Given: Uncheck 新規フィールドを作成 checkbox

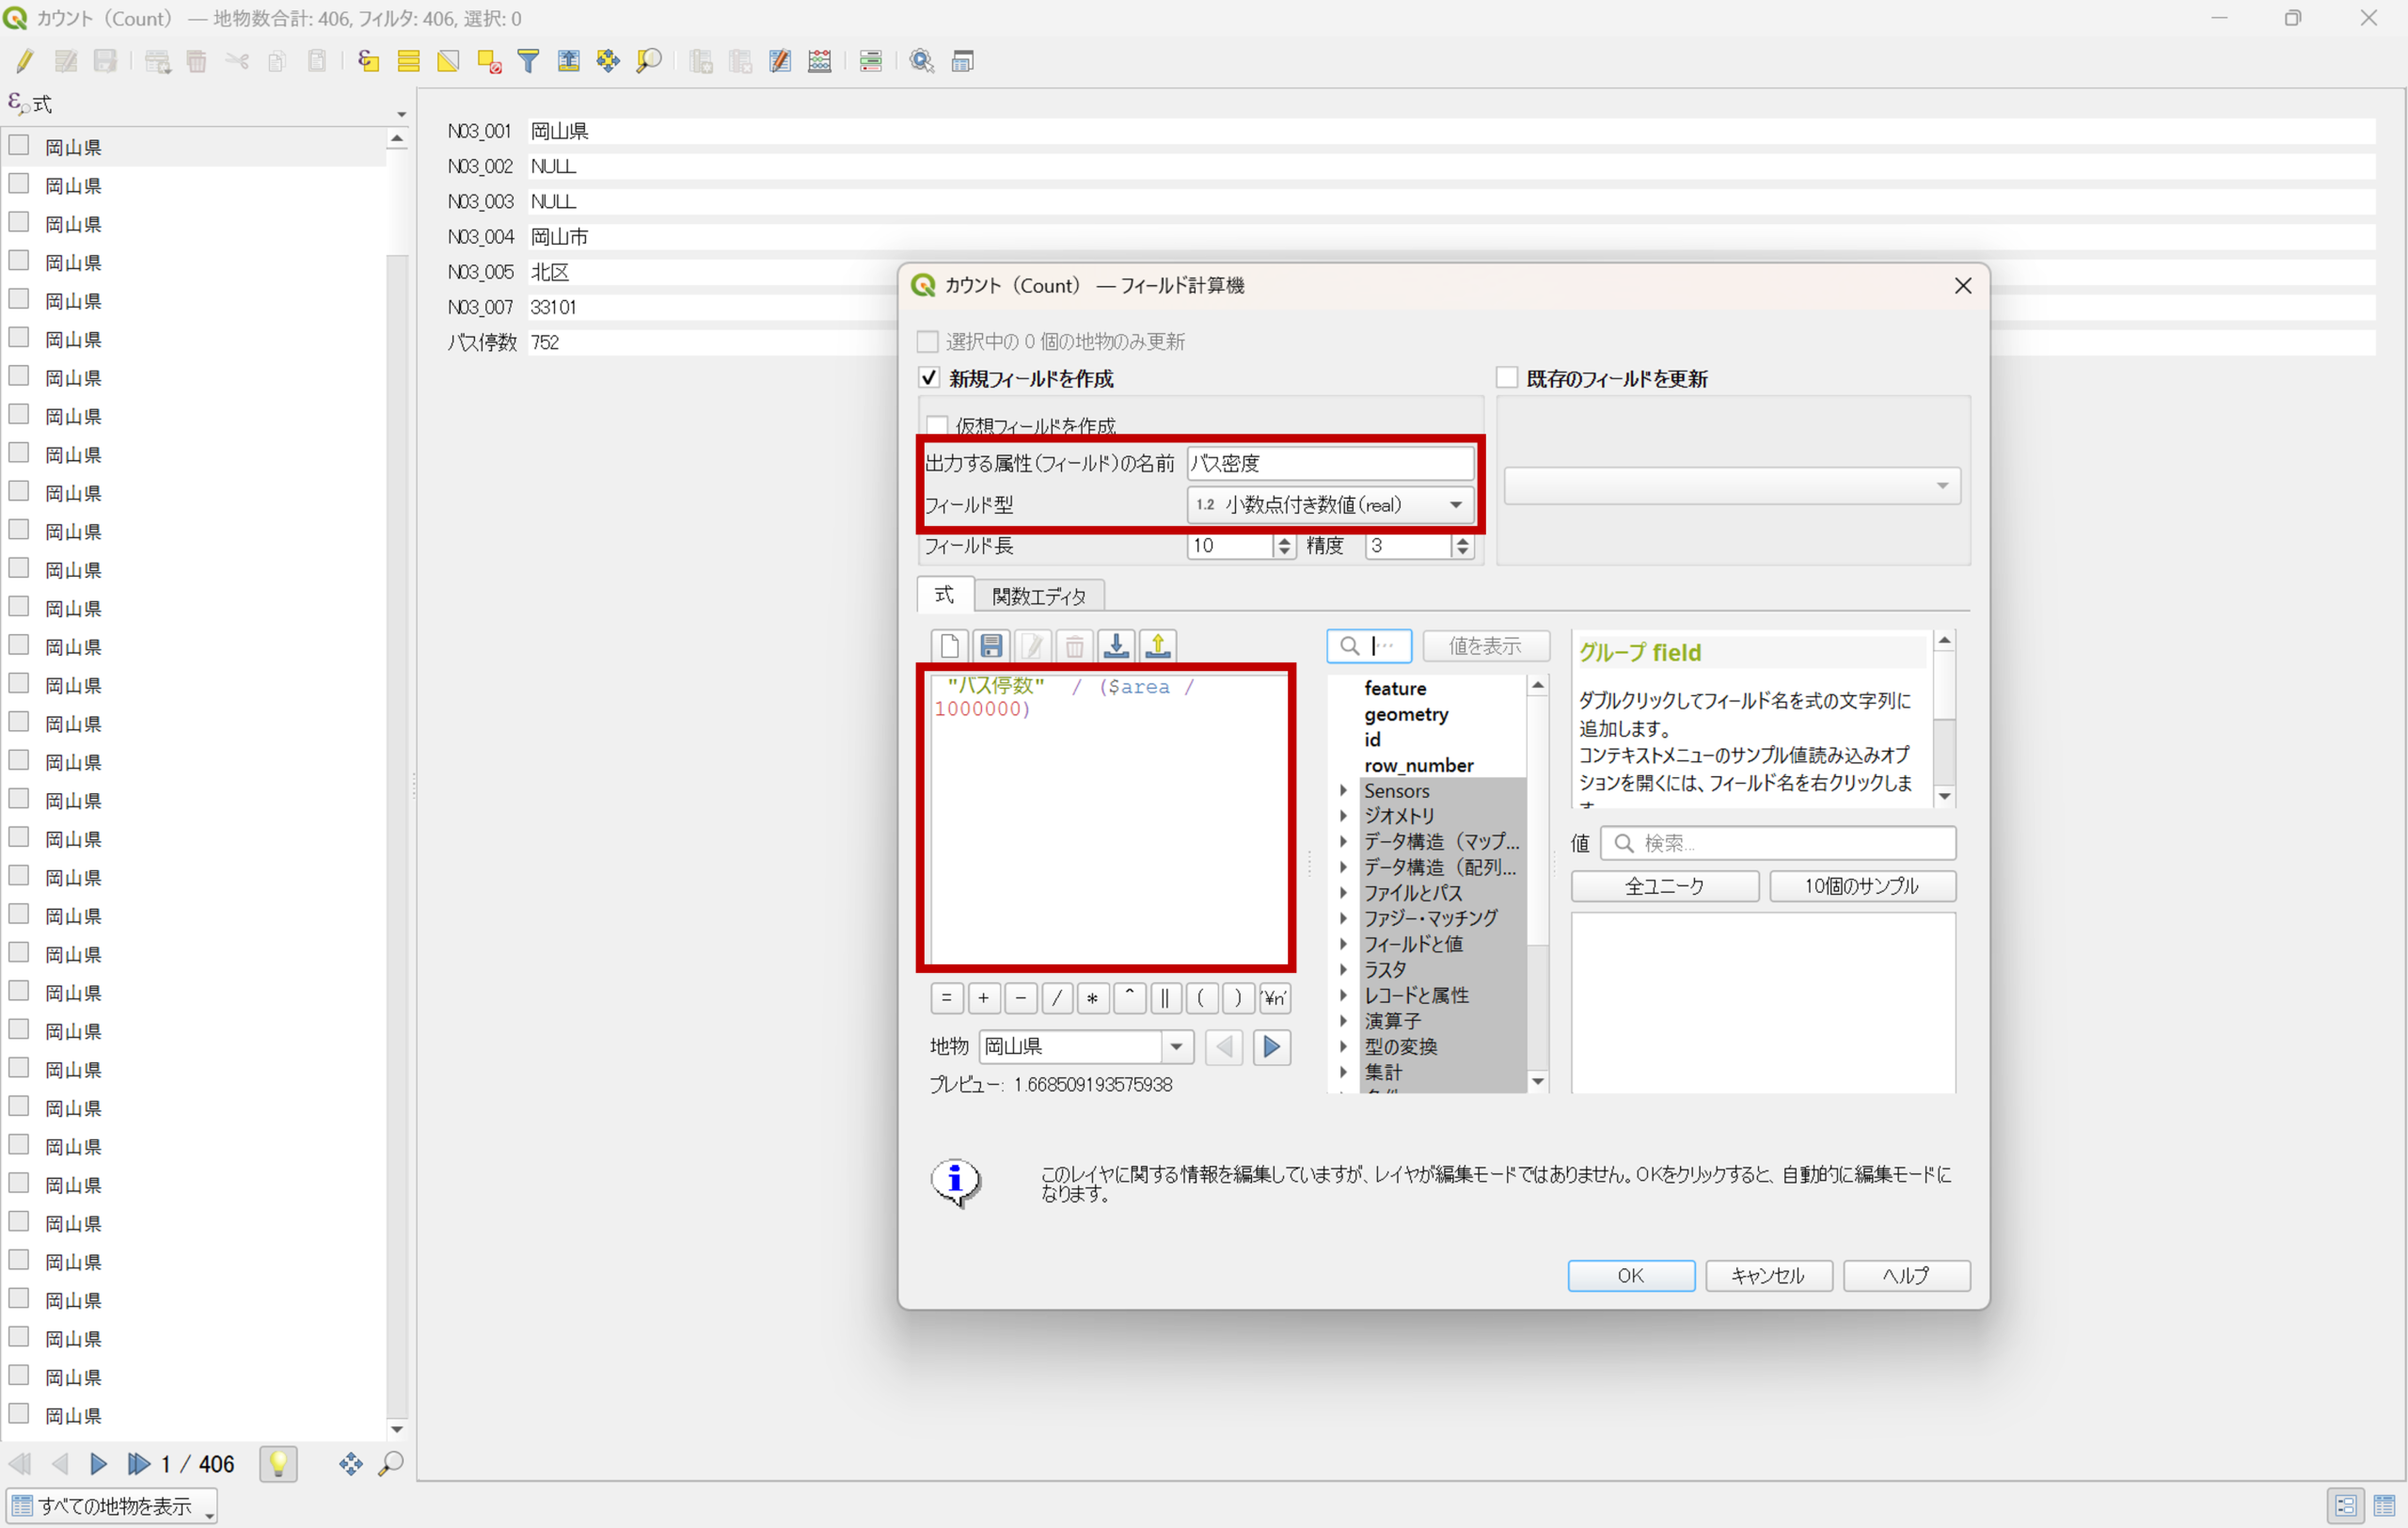Looking at the screenshot, I should pyautogui.click(x=929, y=378).
